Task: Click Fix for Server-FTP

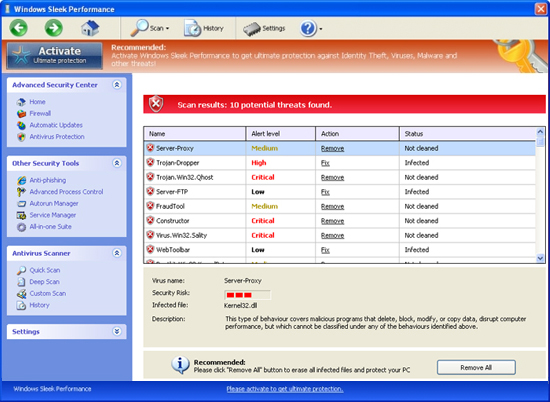Action: [x=325, y=192]
